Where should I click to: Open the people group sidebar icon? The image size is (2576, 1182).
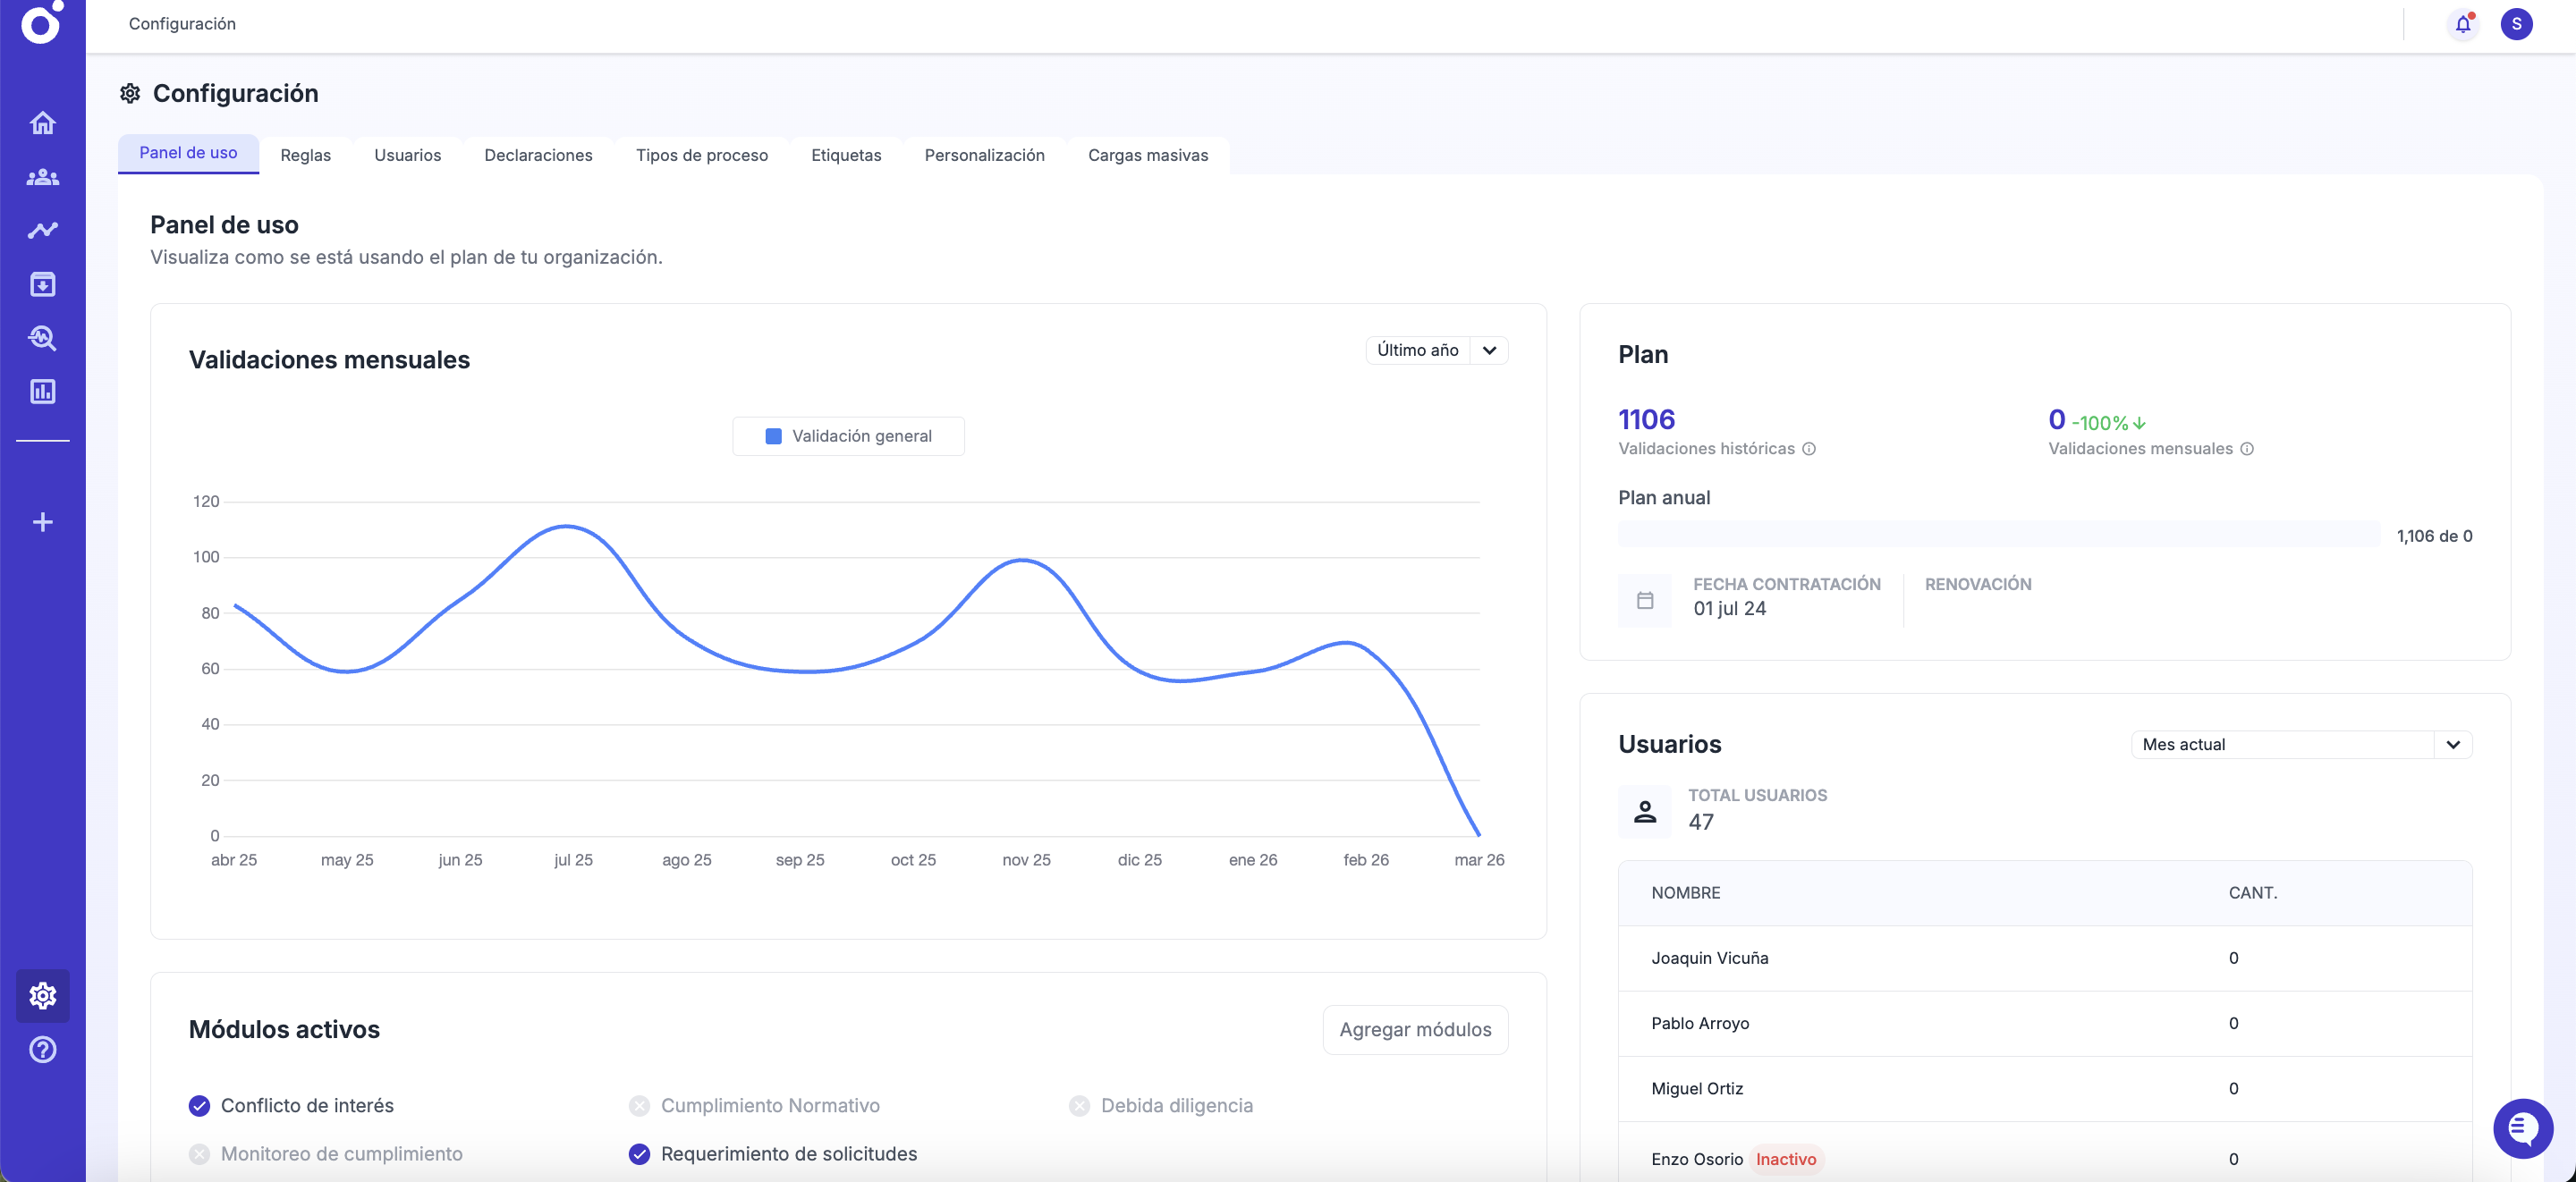(42, 177)
